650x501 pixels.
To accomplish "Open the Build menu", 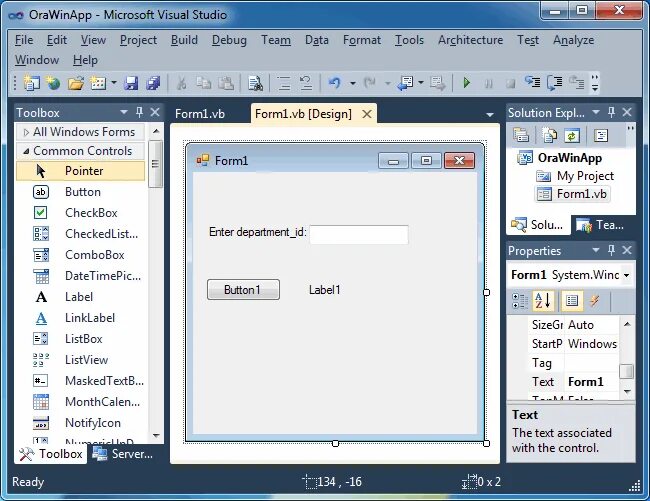I will (x=184, y=40).
